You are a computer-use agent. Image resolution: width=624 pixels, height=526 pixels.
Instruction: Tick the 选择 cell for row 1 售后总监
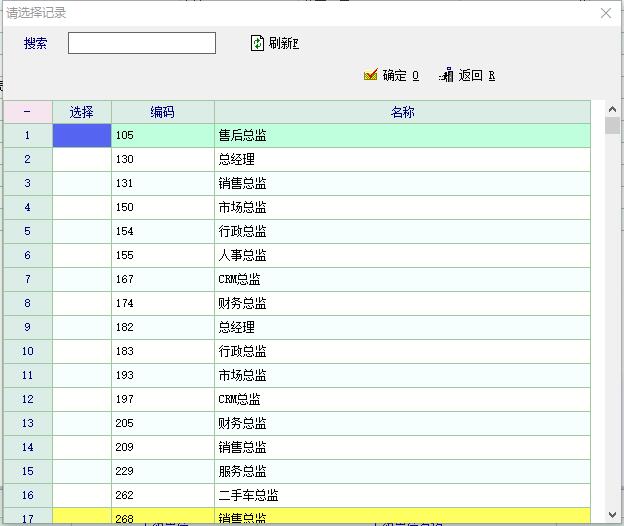[x=82, y=135]
